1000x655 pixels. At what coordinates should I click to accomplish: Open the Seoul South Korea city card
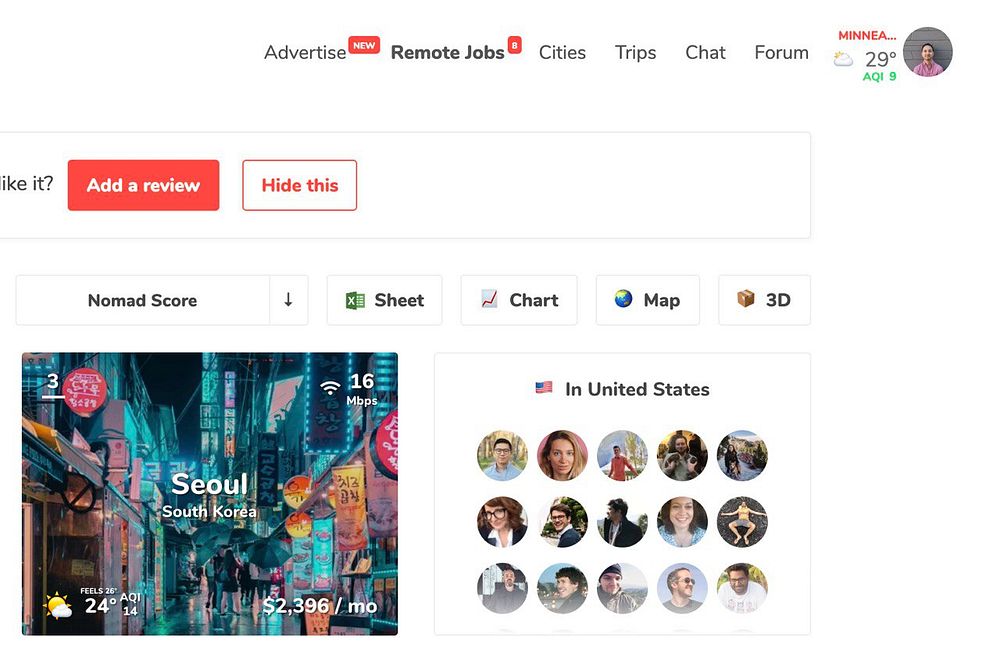coord(210,494)
